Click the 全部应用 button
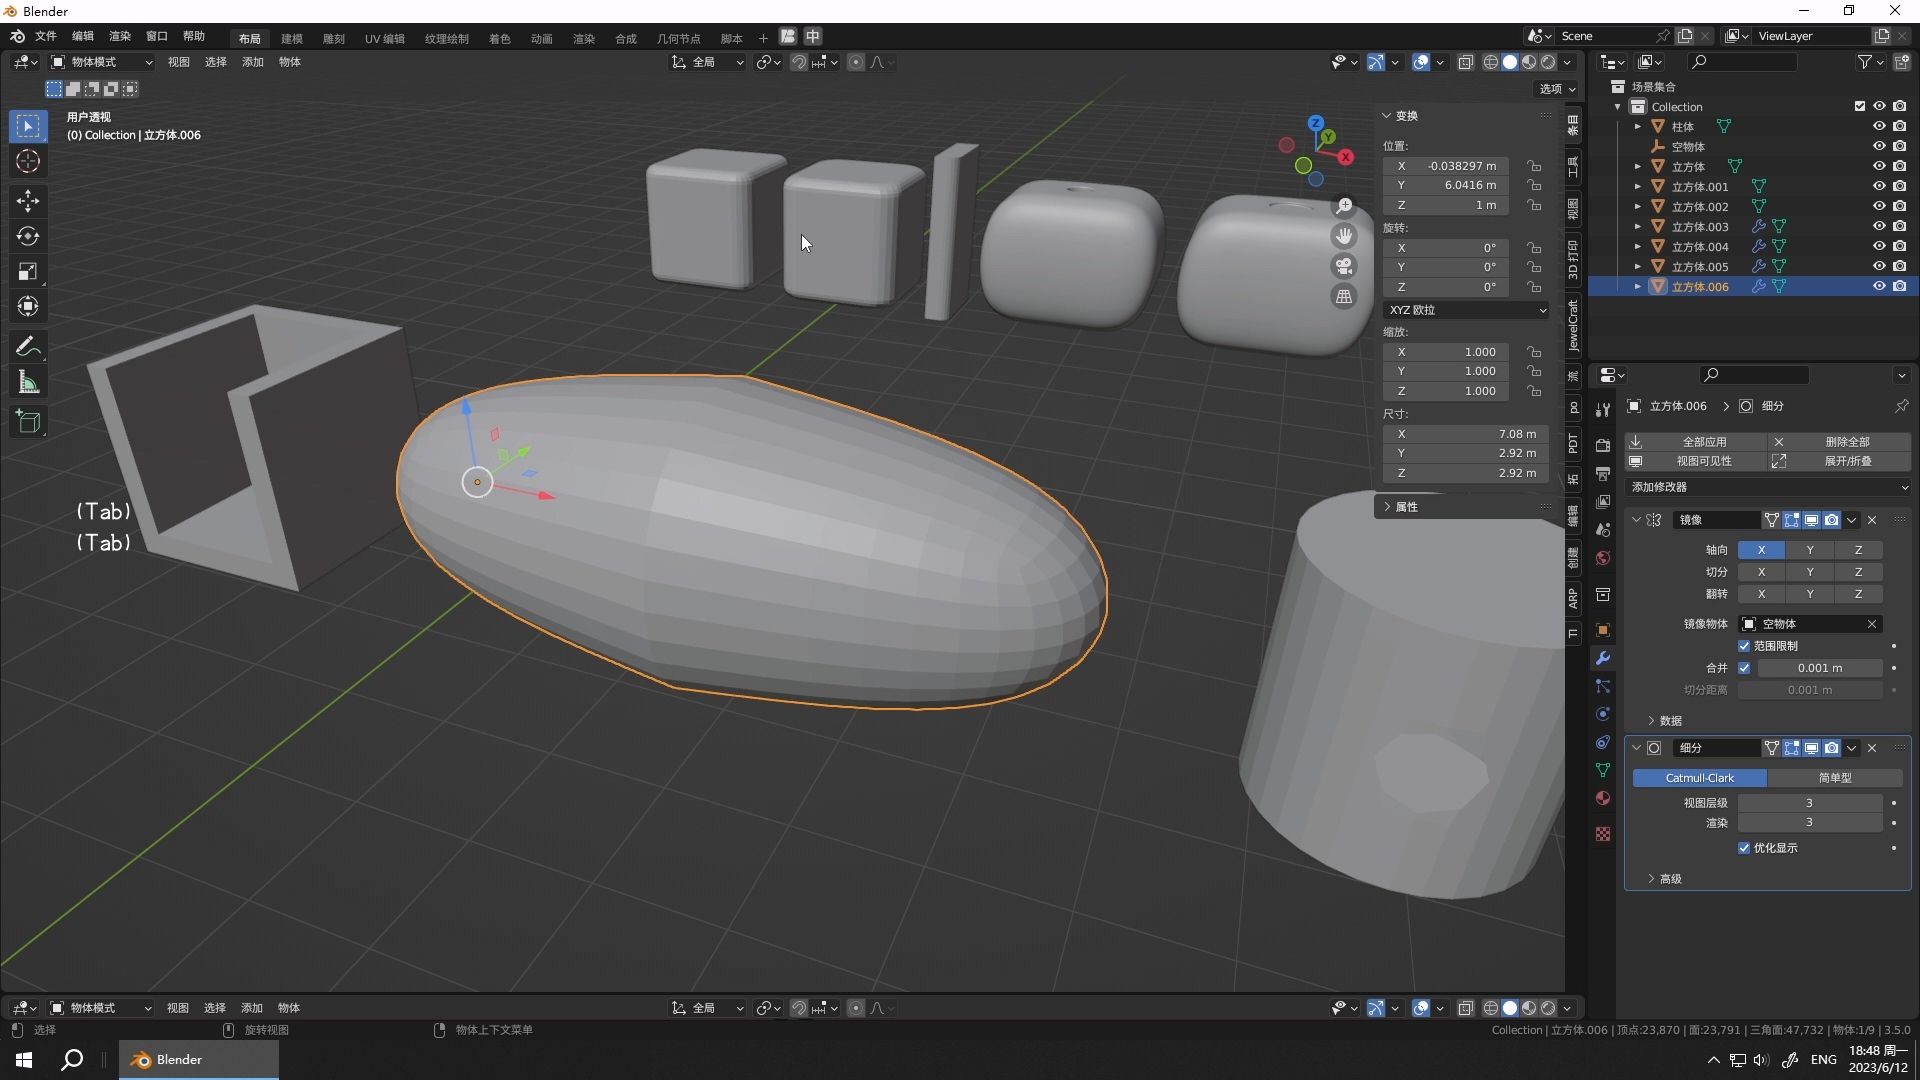The image size is (1920, 1080). click(x=1704, y=441)
